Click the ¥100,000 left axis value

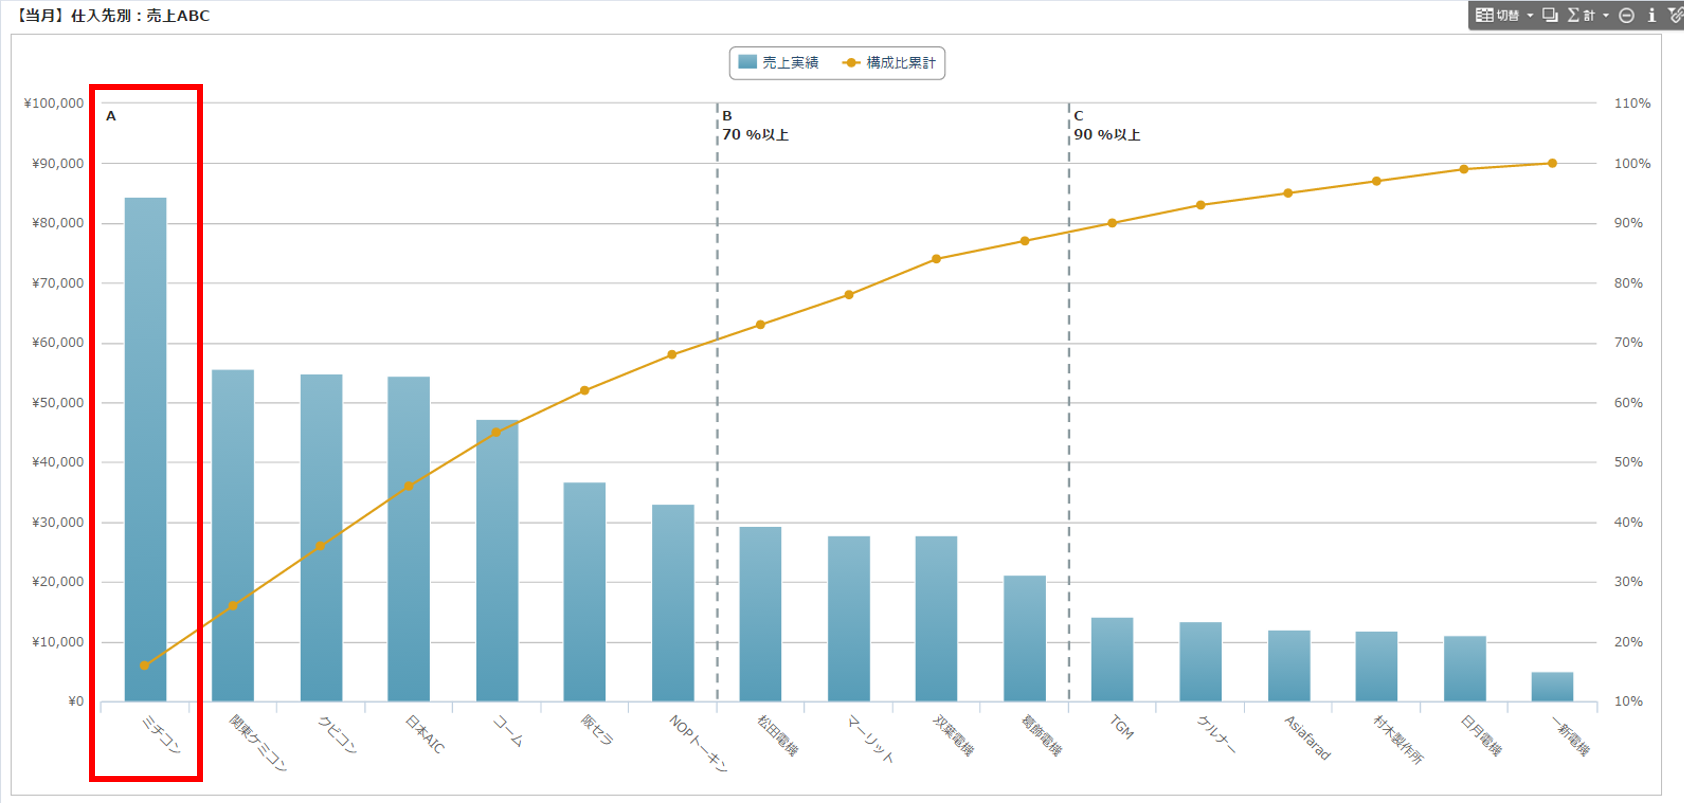click(53, 103)
